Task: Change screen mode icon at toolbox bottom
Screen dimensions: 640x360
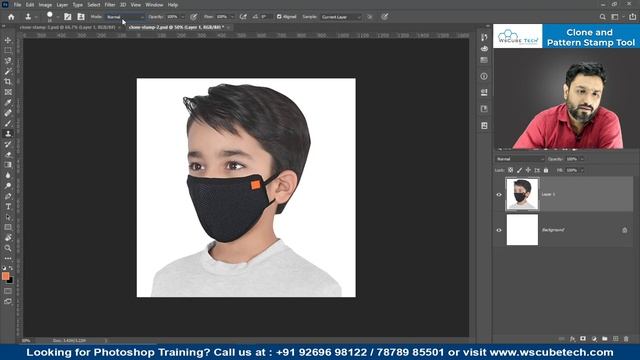Action: (8, 302)
